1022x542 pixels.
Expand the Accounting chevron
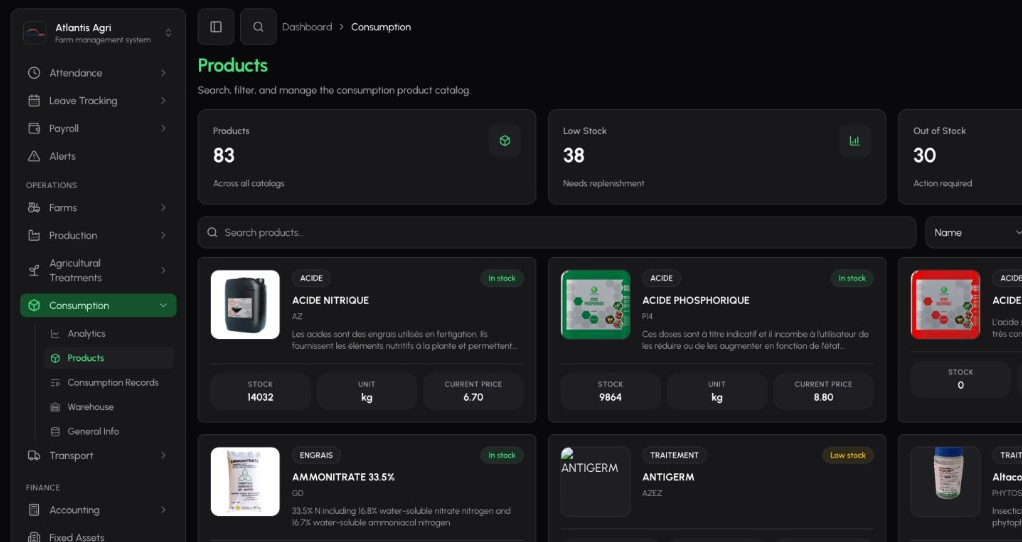pyautogui.click(x=163, y=510)
